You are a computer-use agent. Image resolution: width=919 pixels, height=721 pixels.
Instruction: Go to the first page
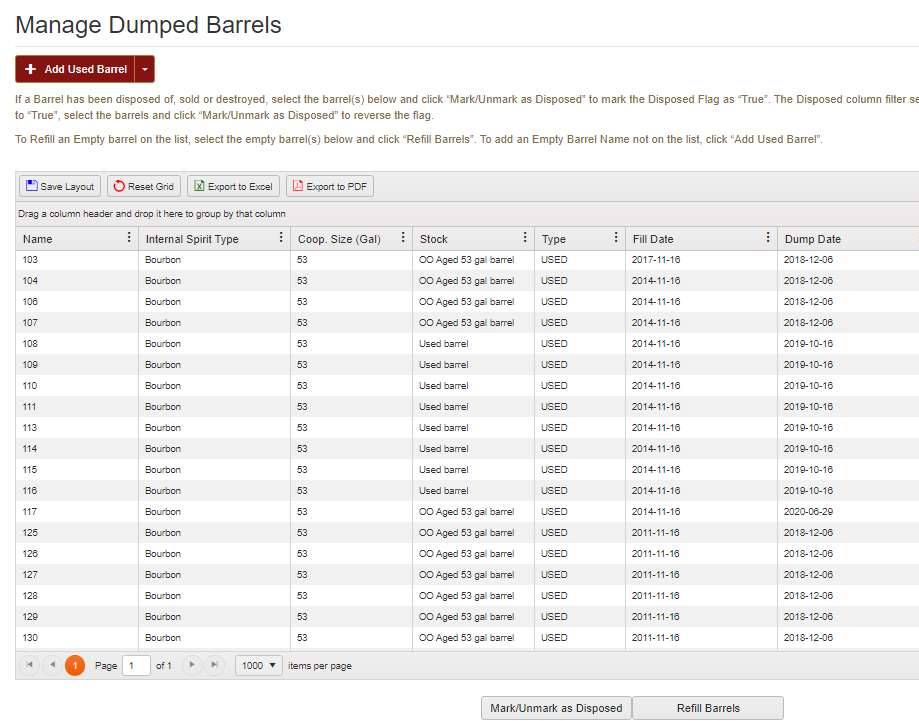click(29, 665)
